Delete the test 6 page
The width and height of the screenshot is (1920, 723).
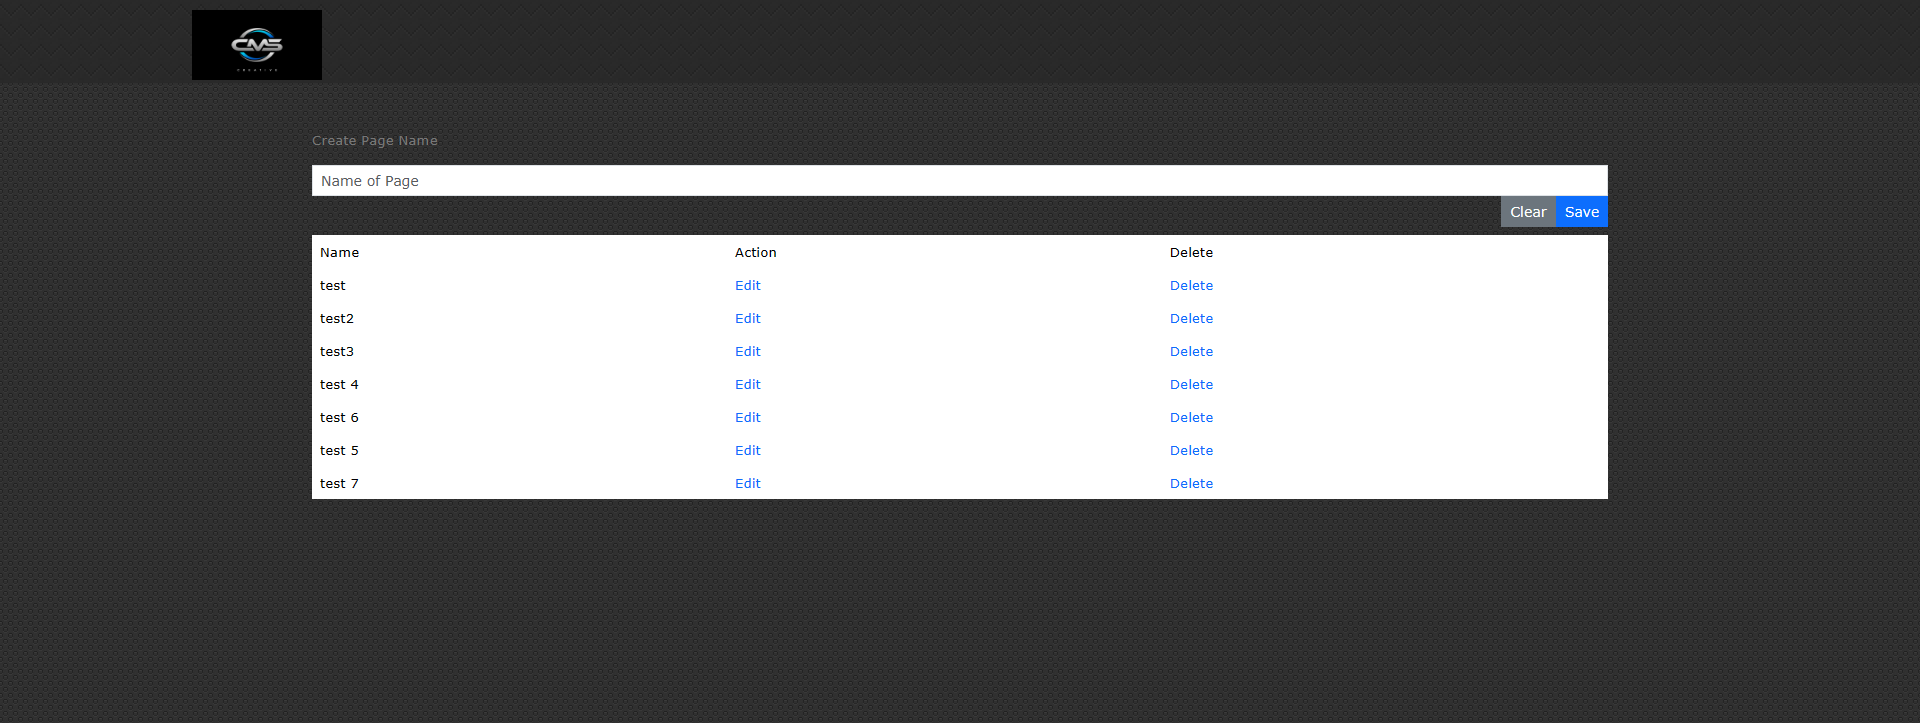pyautogui.click(x=1191, y=418)
